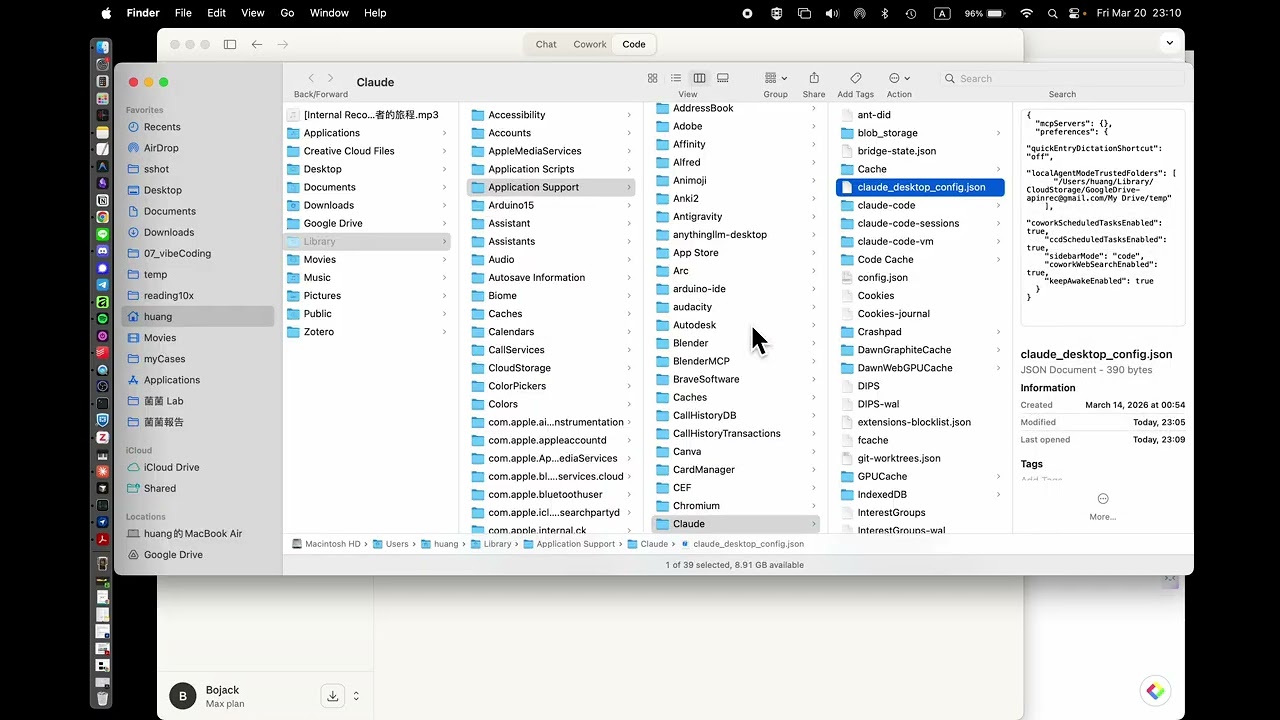The height and width of the screenshot is (720, 1280).
Task: Select the BlenderMCP folder
Action: coord(701,361)
